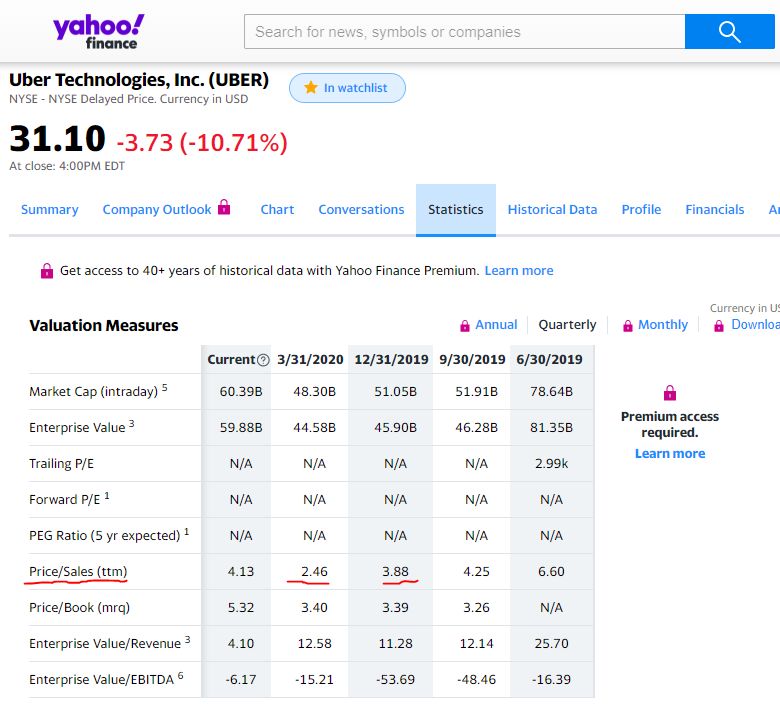Open the Historical Data tab
The image size is (780, 721).
pos(552,209)
